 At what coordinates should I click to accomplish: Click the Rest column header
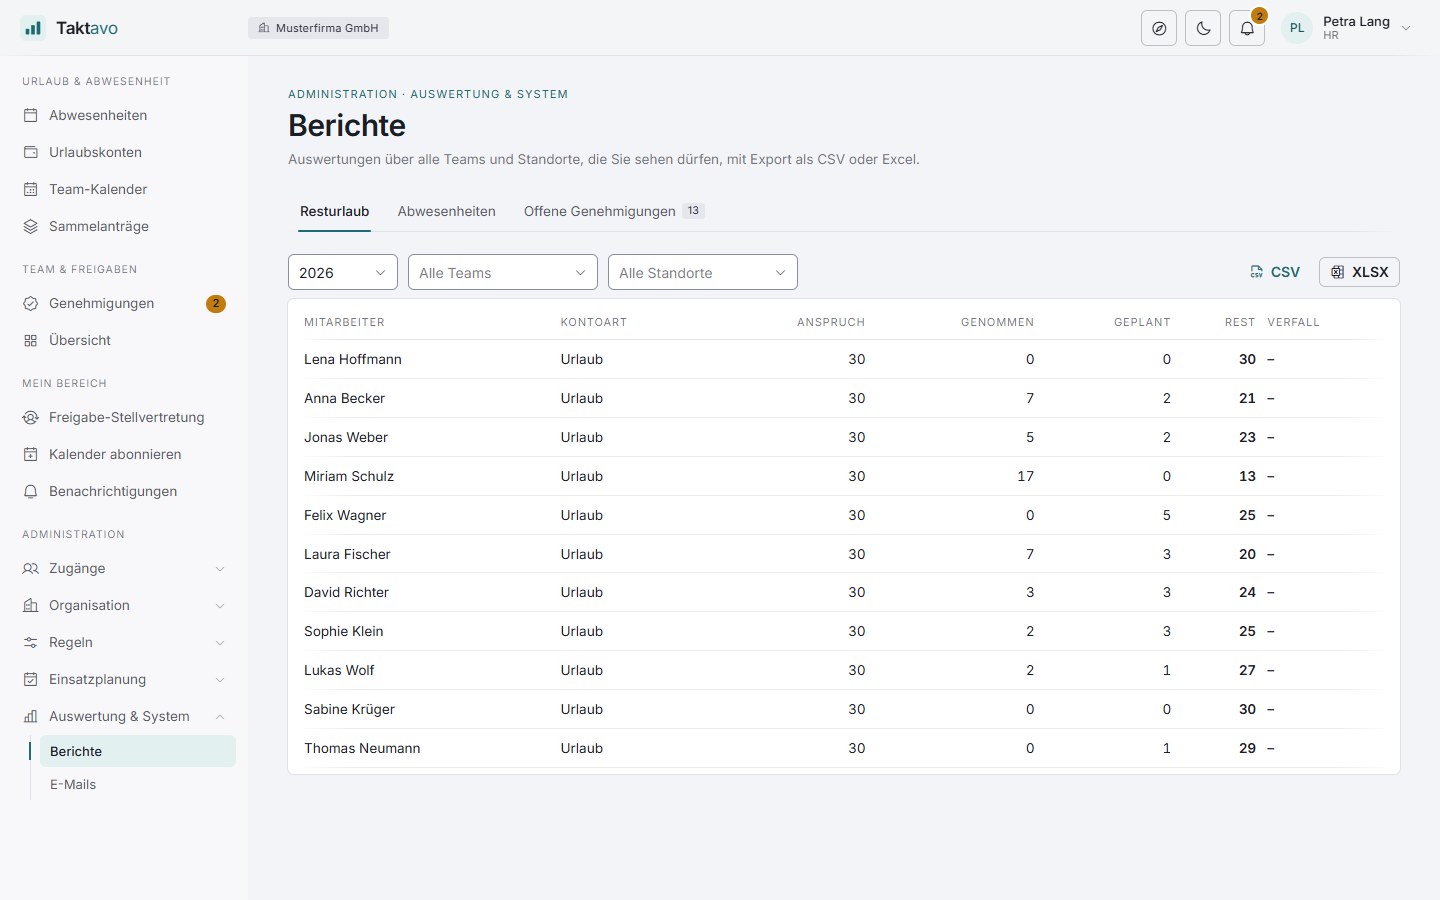[x=1240, y=322]
